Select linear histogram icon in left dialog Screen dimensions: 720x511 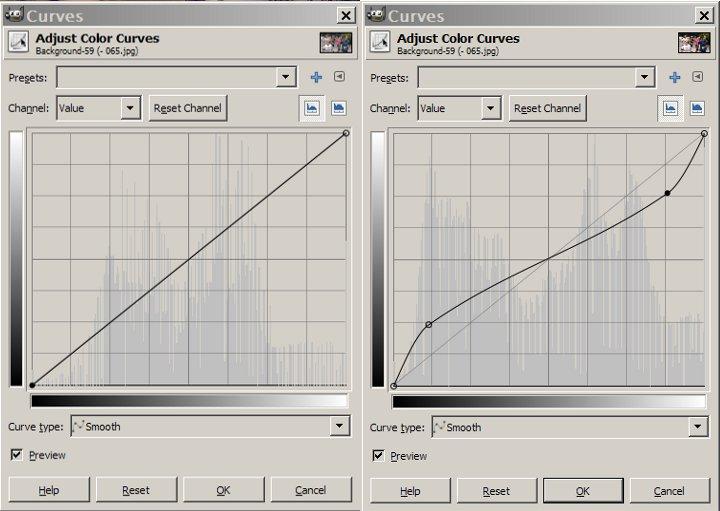[x=313, y=108]
